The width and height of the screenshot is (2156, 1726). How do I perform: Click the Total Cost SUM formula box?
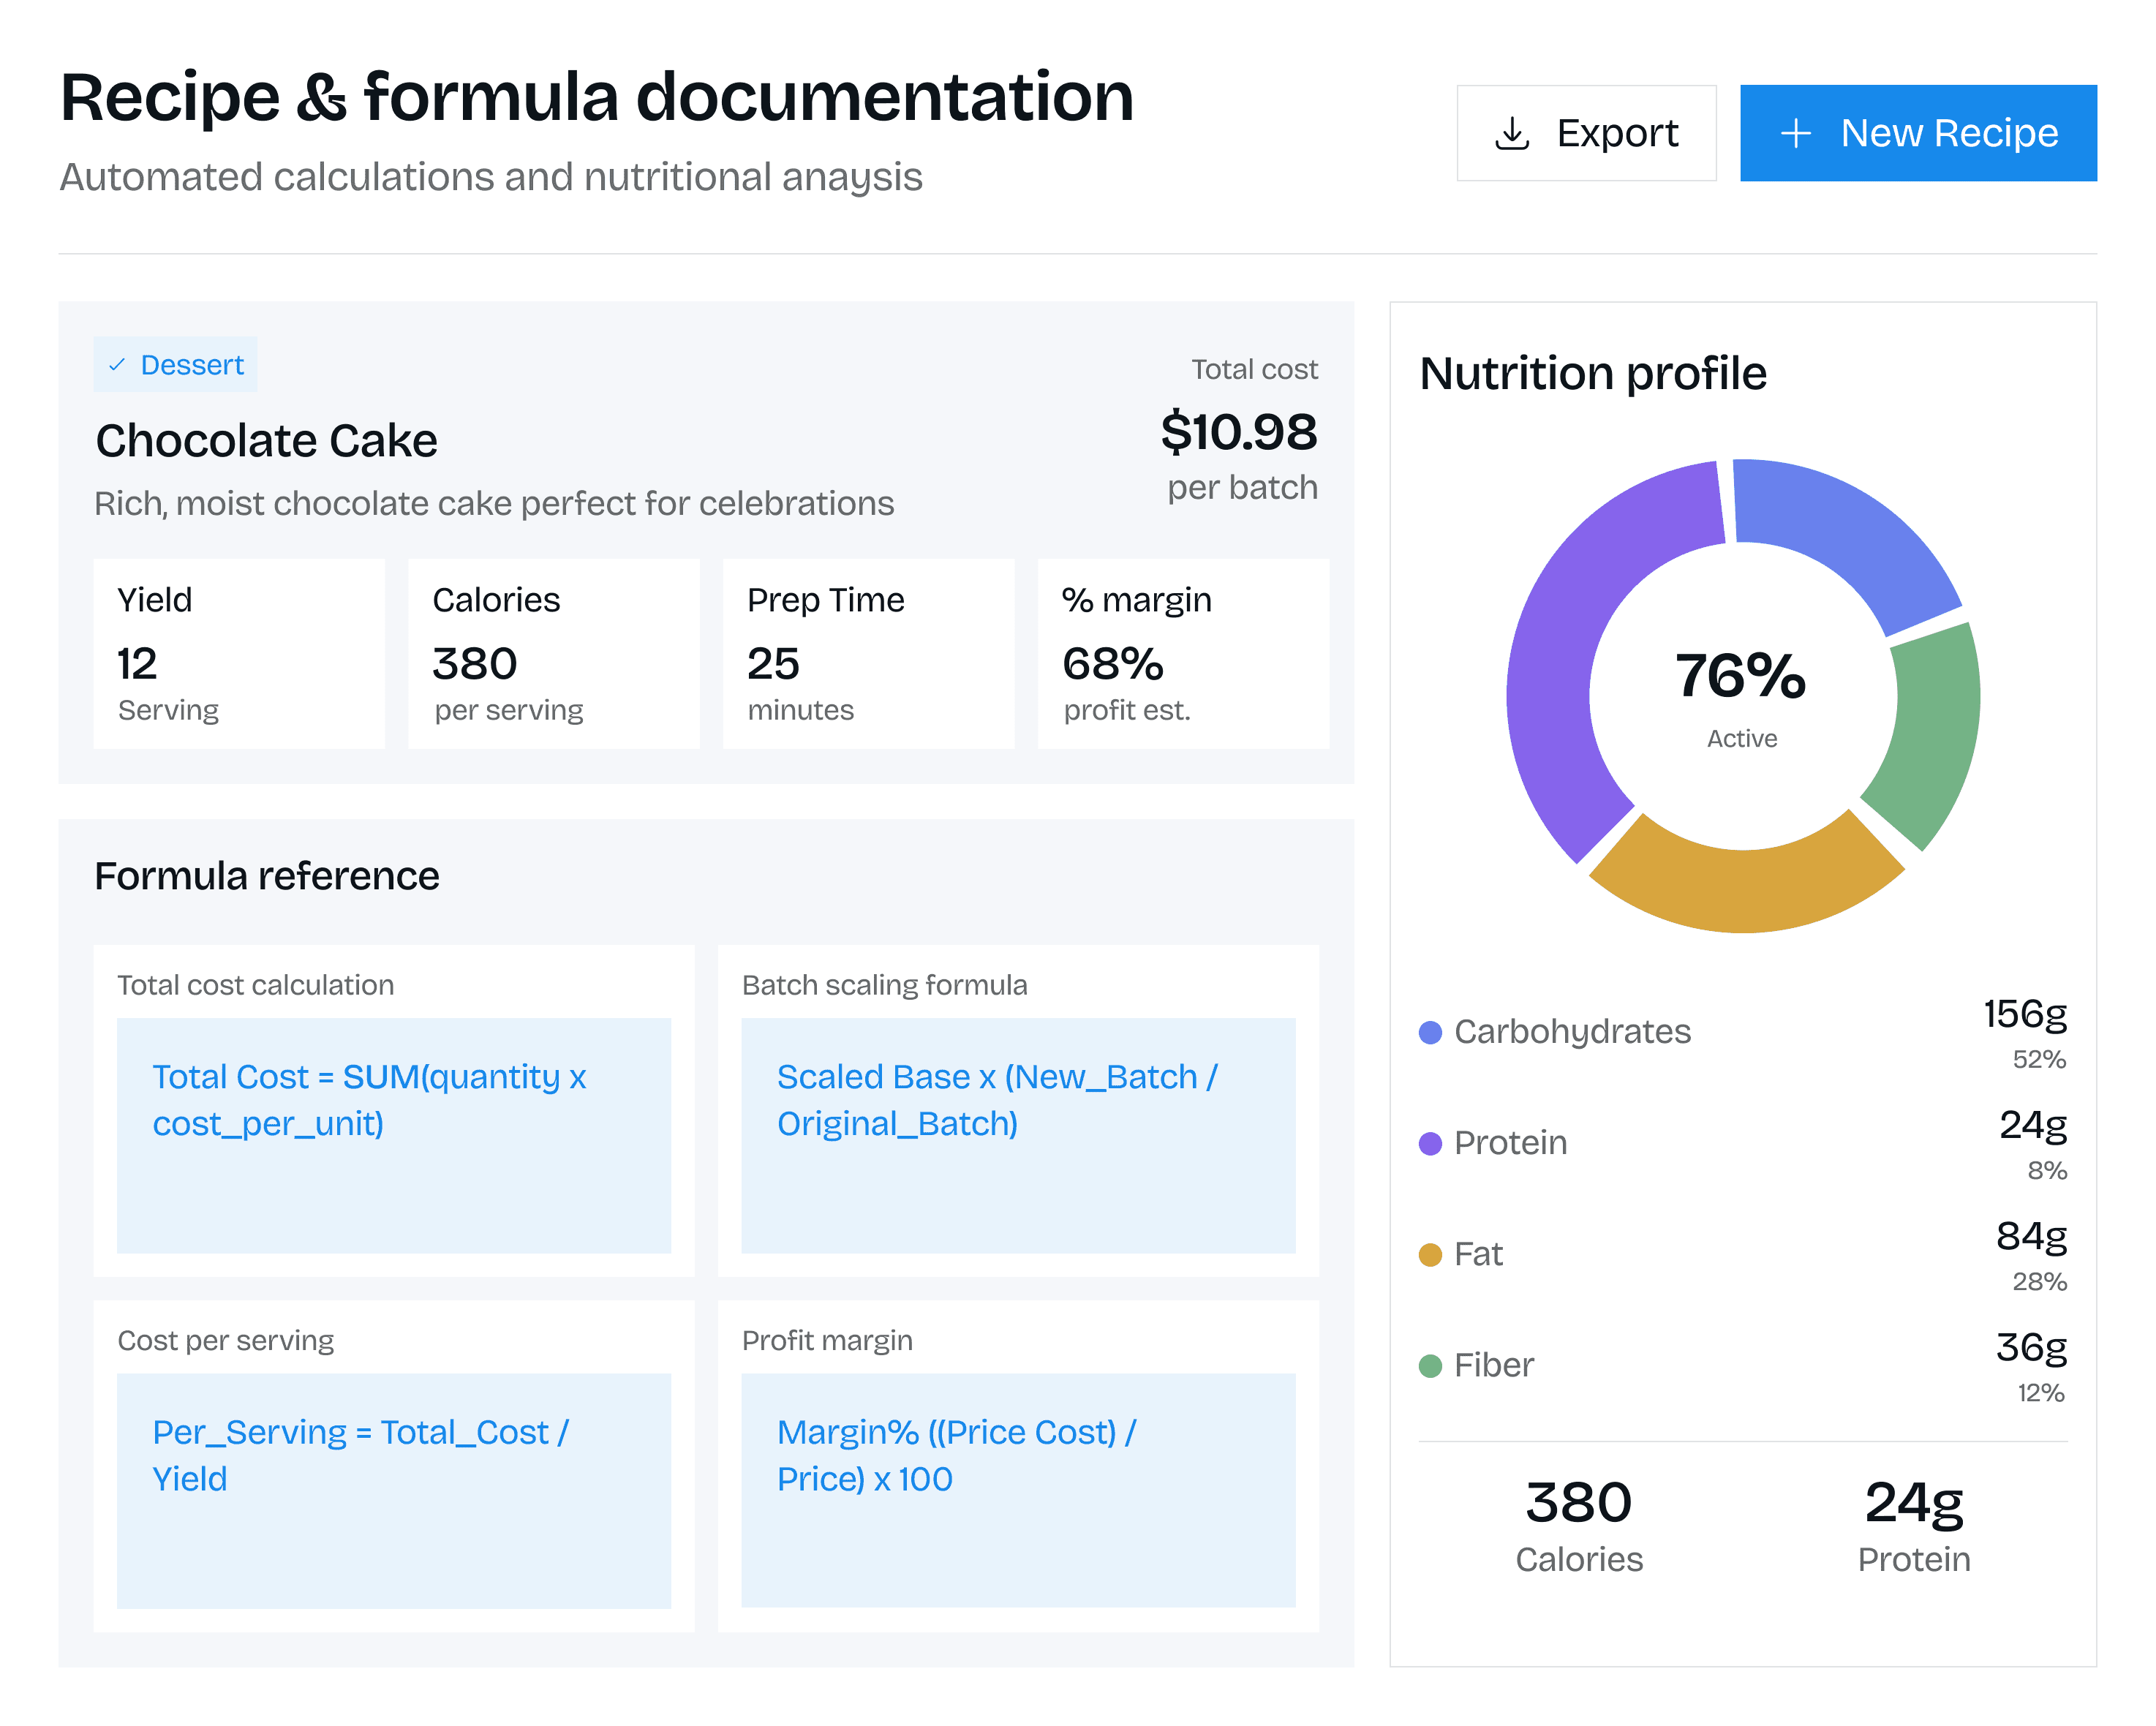click(394, 1135)
